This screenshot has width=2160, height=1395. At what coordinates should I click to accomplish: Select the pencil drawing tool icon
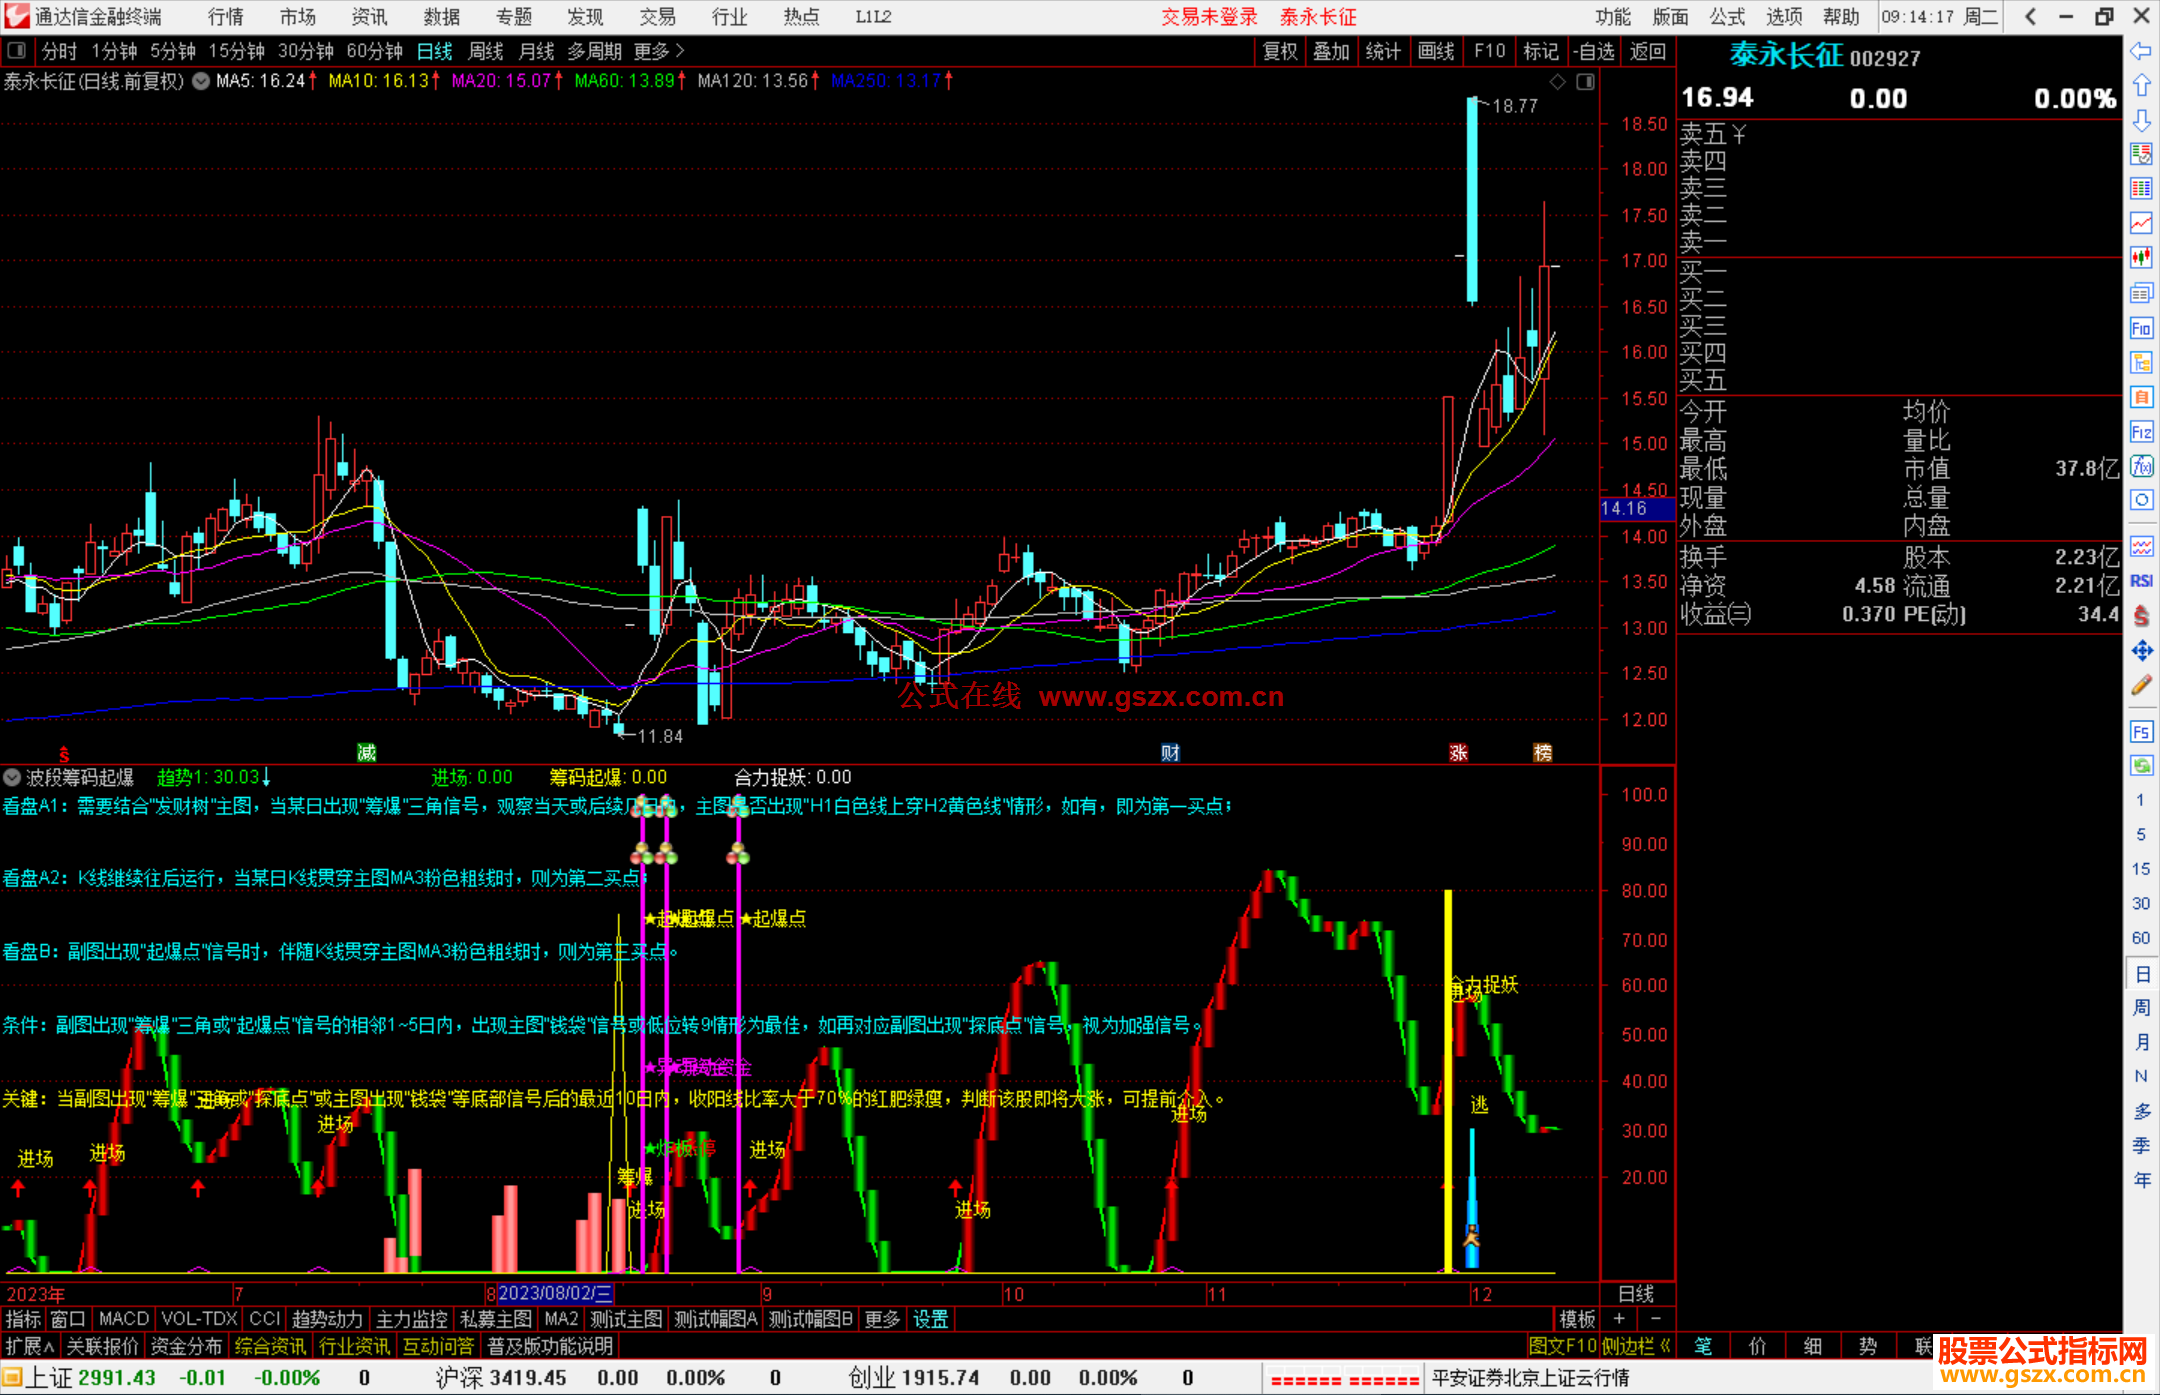point(2141,686)
